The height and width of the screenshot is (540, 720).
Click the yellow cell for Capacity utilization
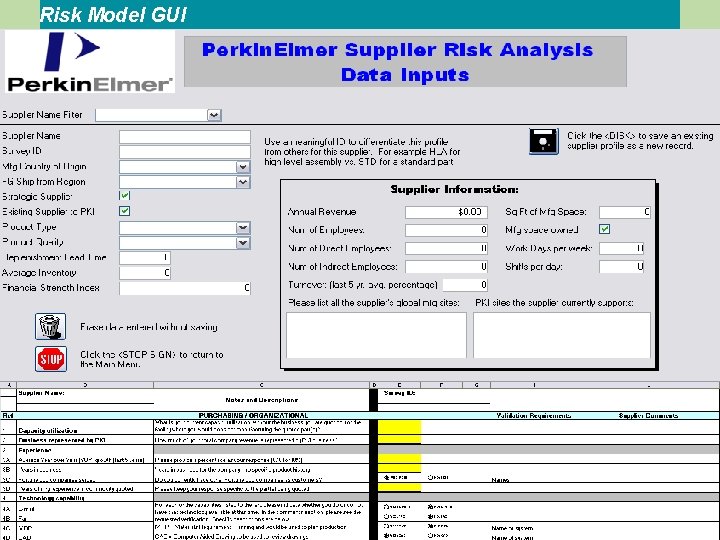(x=399, y=427)
